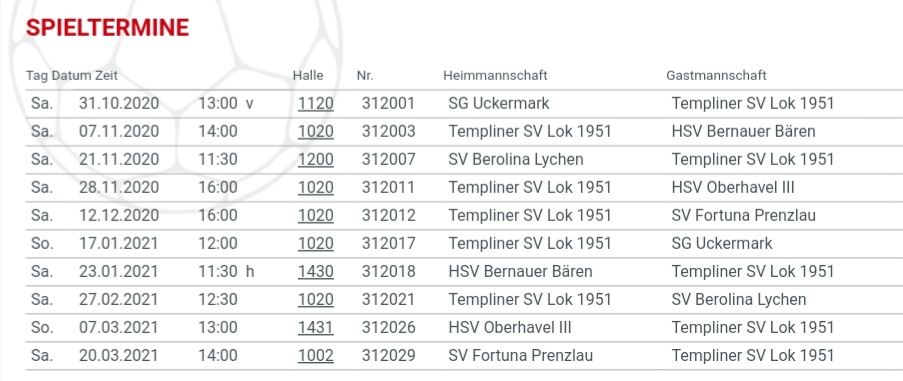
Task: Open hall link 1020 on 07.11.2020 row
Action: pos(316,132)
